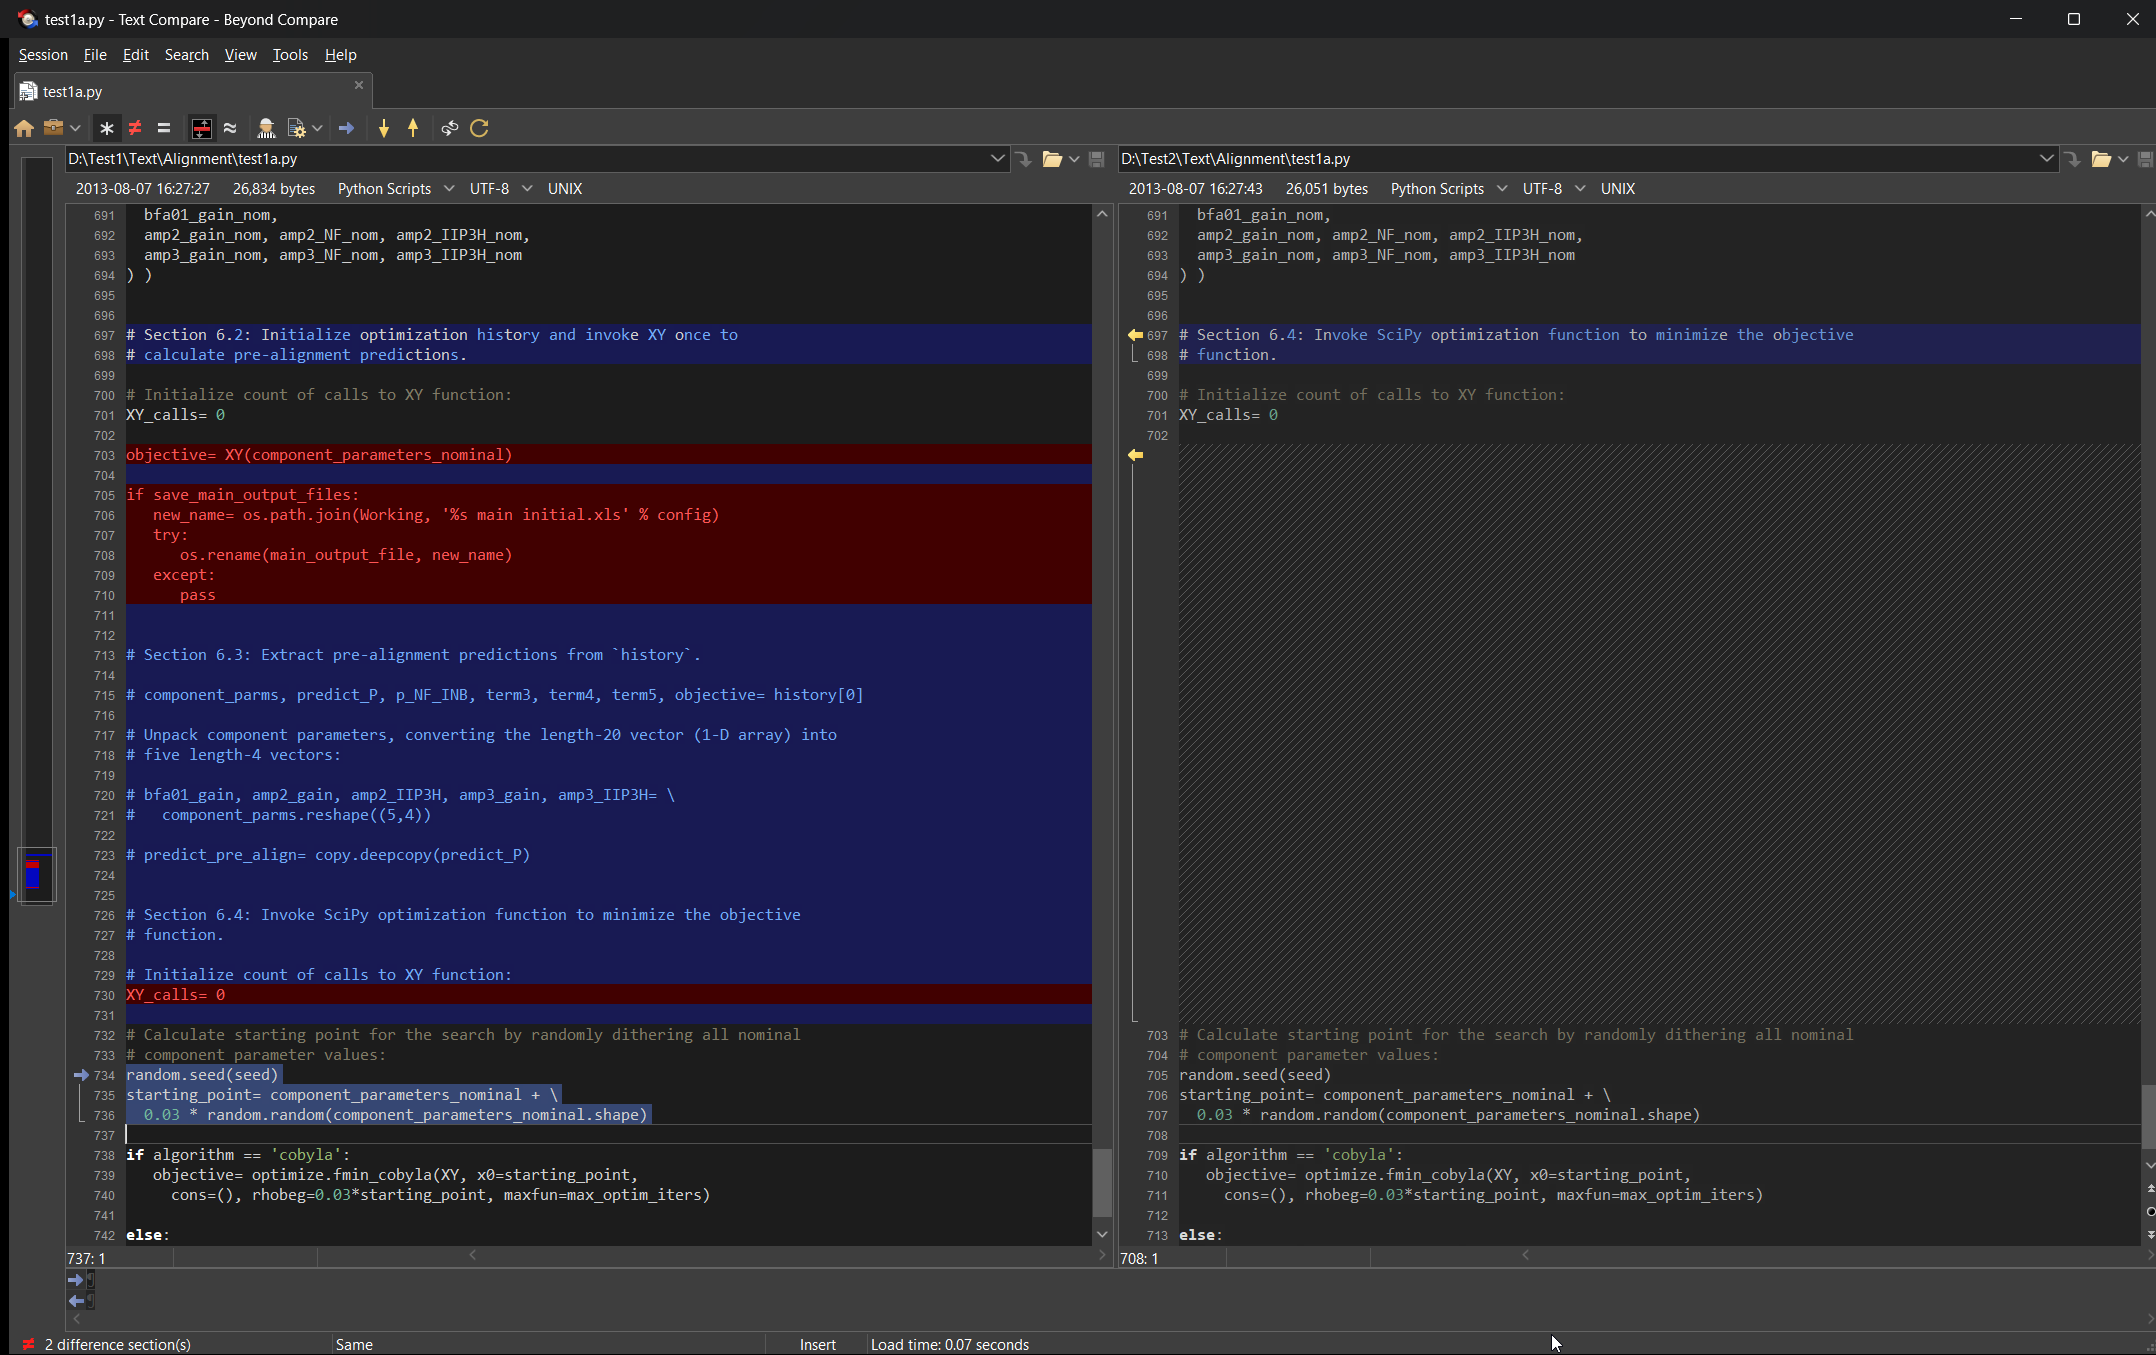The width and height of the screenshot is (2156, 1355).
Task: Click right pane vertical scrollbar thumb
Action: tap(2148, 1116)
